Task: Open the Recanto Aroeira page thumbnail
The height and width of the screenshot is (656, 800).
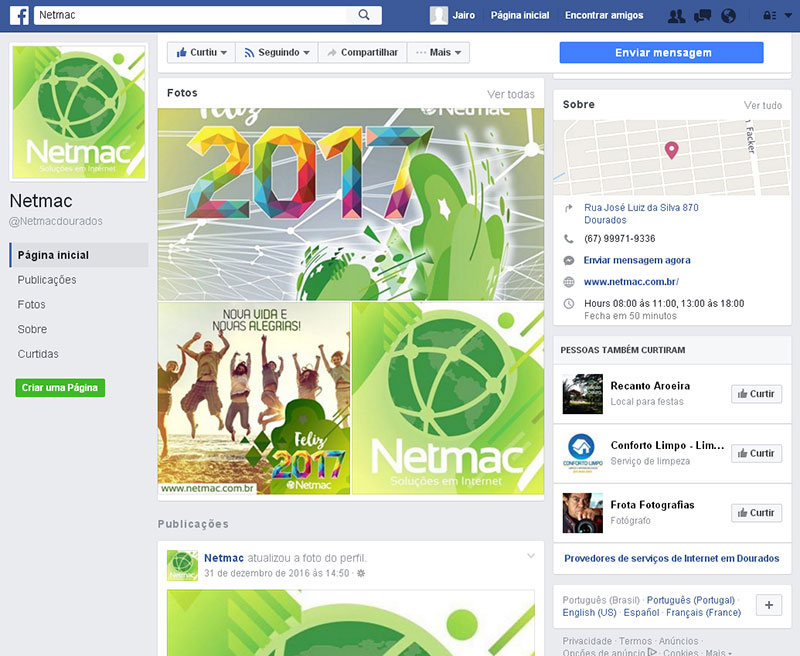Action: 583,394
